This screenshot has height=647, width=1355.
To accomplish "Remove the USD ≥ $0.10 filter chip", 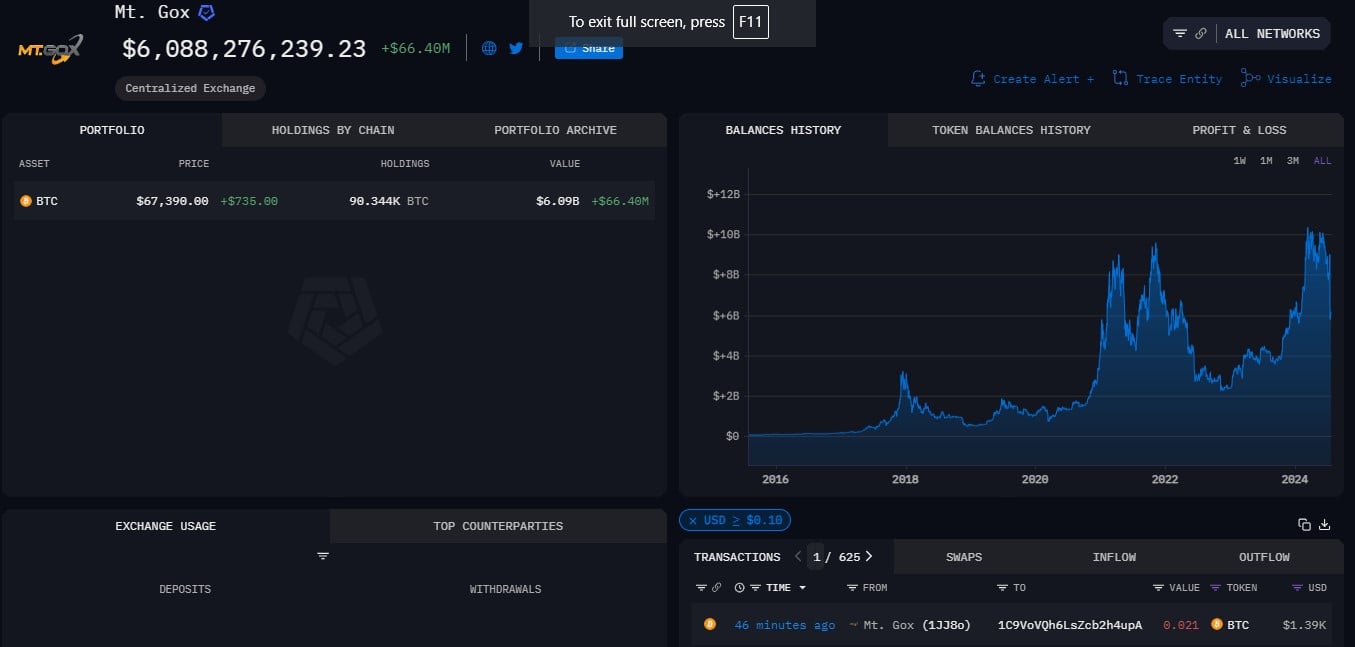I will coord(693,520).
